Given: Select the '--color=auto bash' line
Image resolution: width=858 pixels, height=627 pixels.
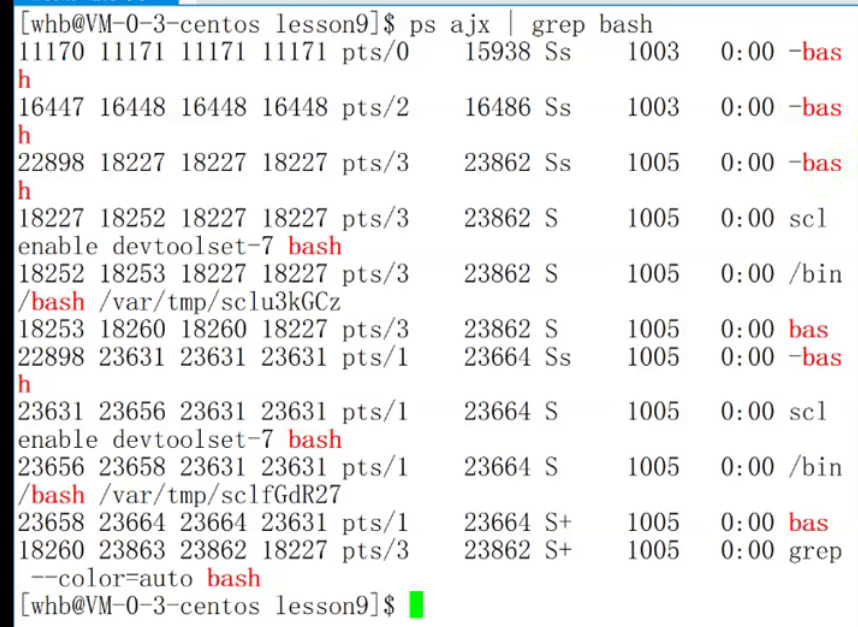Looking at the screenshot, I should [x=146, y=578].
